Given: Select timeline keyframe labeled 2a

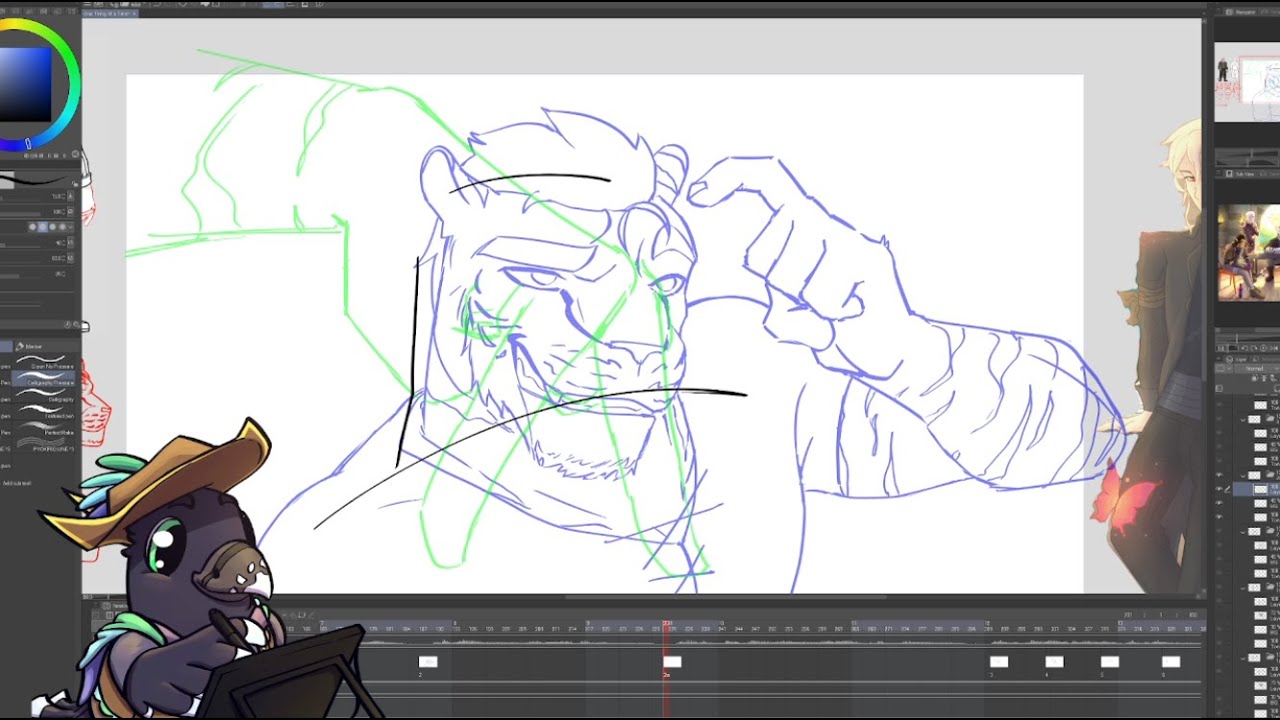Looking at the screenshot, I should coord(672,662).
